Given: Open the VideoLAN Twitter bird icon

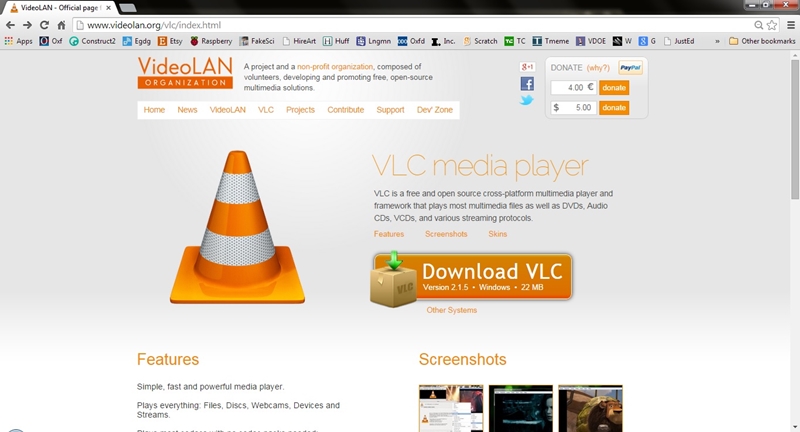Looking at the screenshot, I should tap(527, 100).
